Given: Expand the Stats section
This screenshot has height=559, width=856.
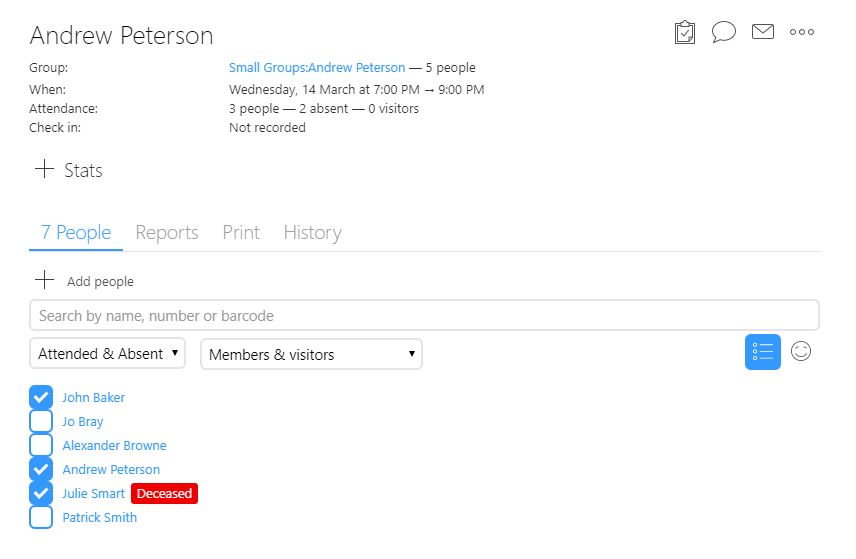Looking at the screenshot, I should pos(69,170).
